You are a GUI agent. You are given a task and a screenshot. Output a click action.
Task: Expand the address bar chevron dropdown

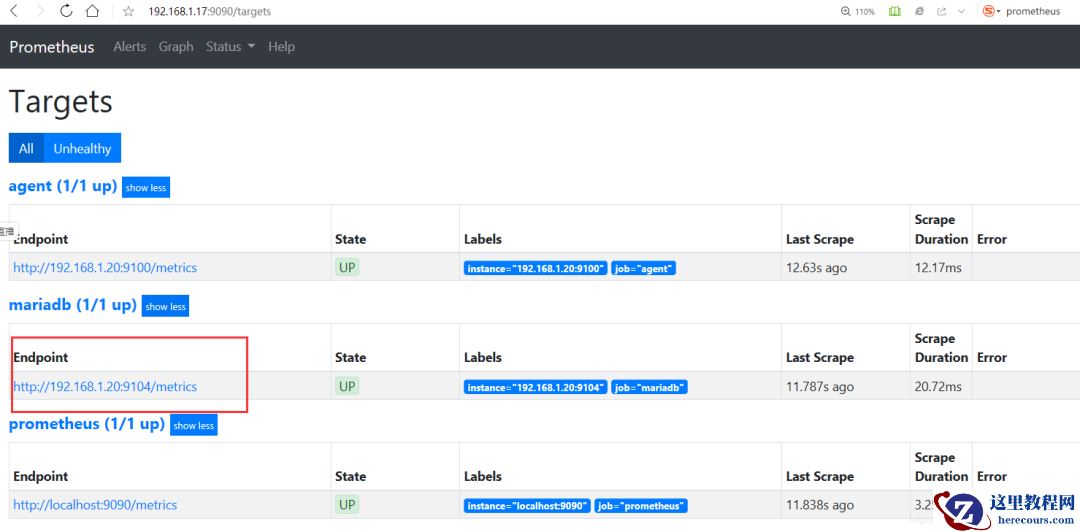pos(962,12)
